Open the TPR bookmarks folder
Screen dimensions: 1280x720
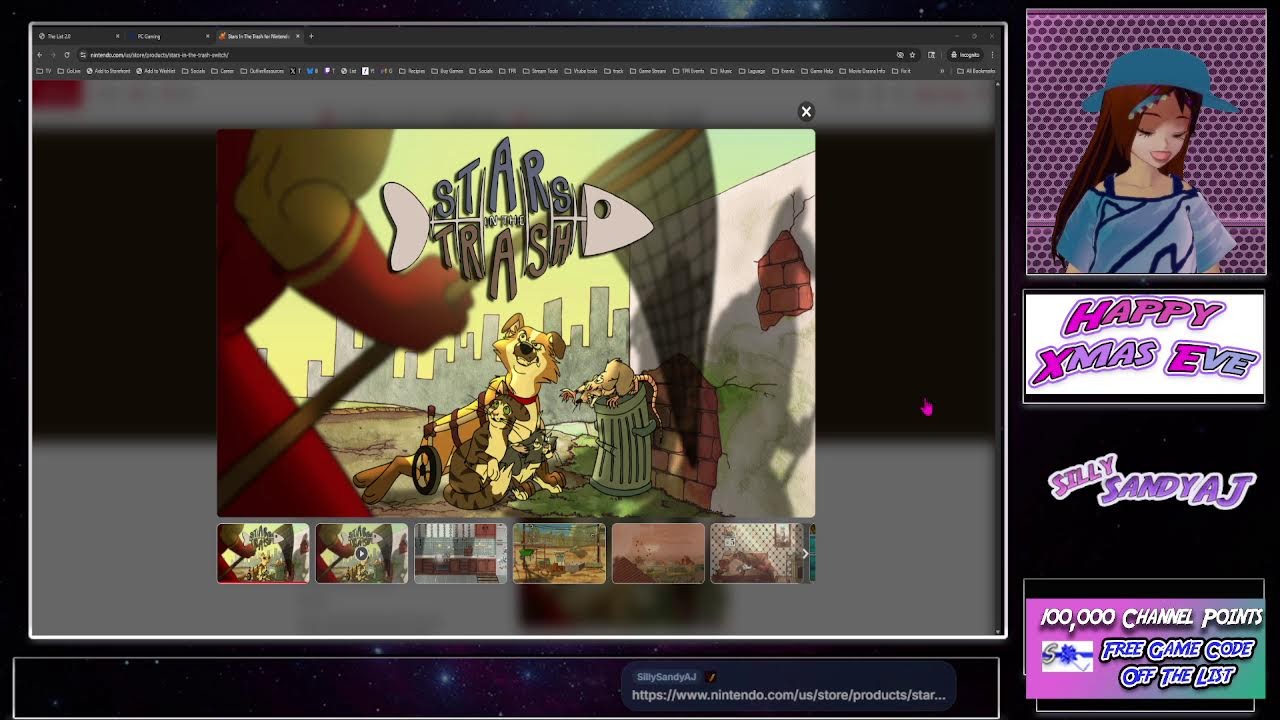point(507,71)
